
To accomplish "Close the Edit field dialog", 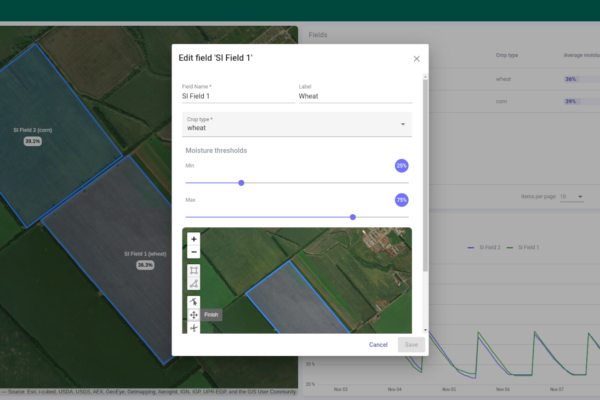I will [417, 59].
